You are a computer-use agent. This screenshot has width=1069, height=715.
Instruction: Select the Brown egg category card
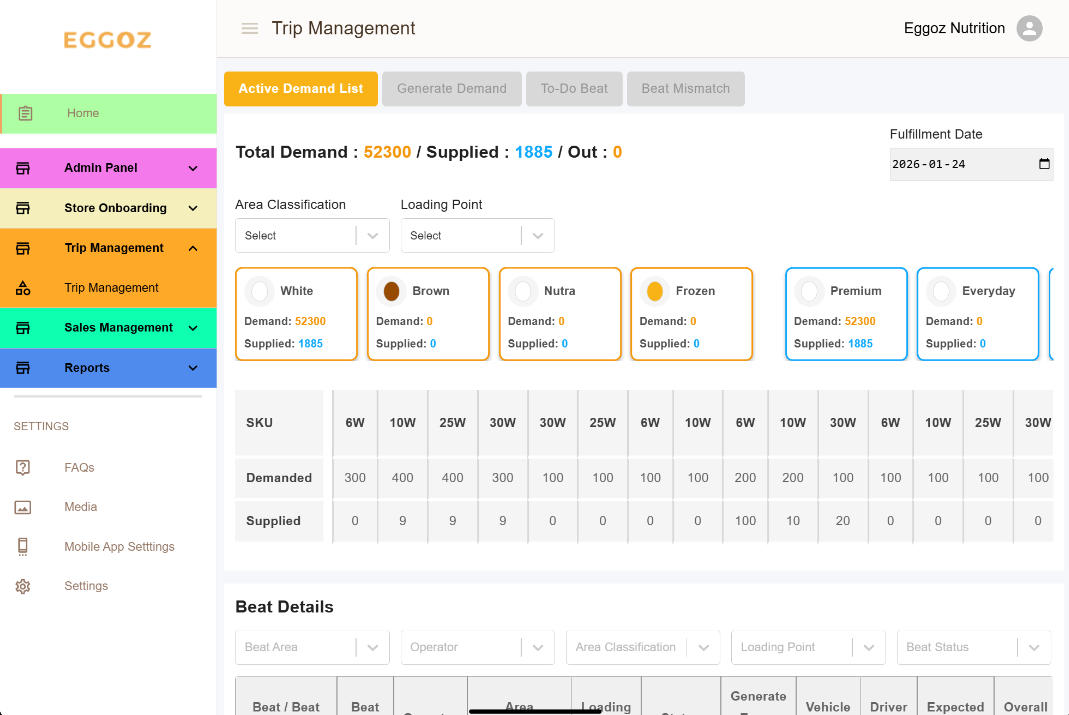428,313
